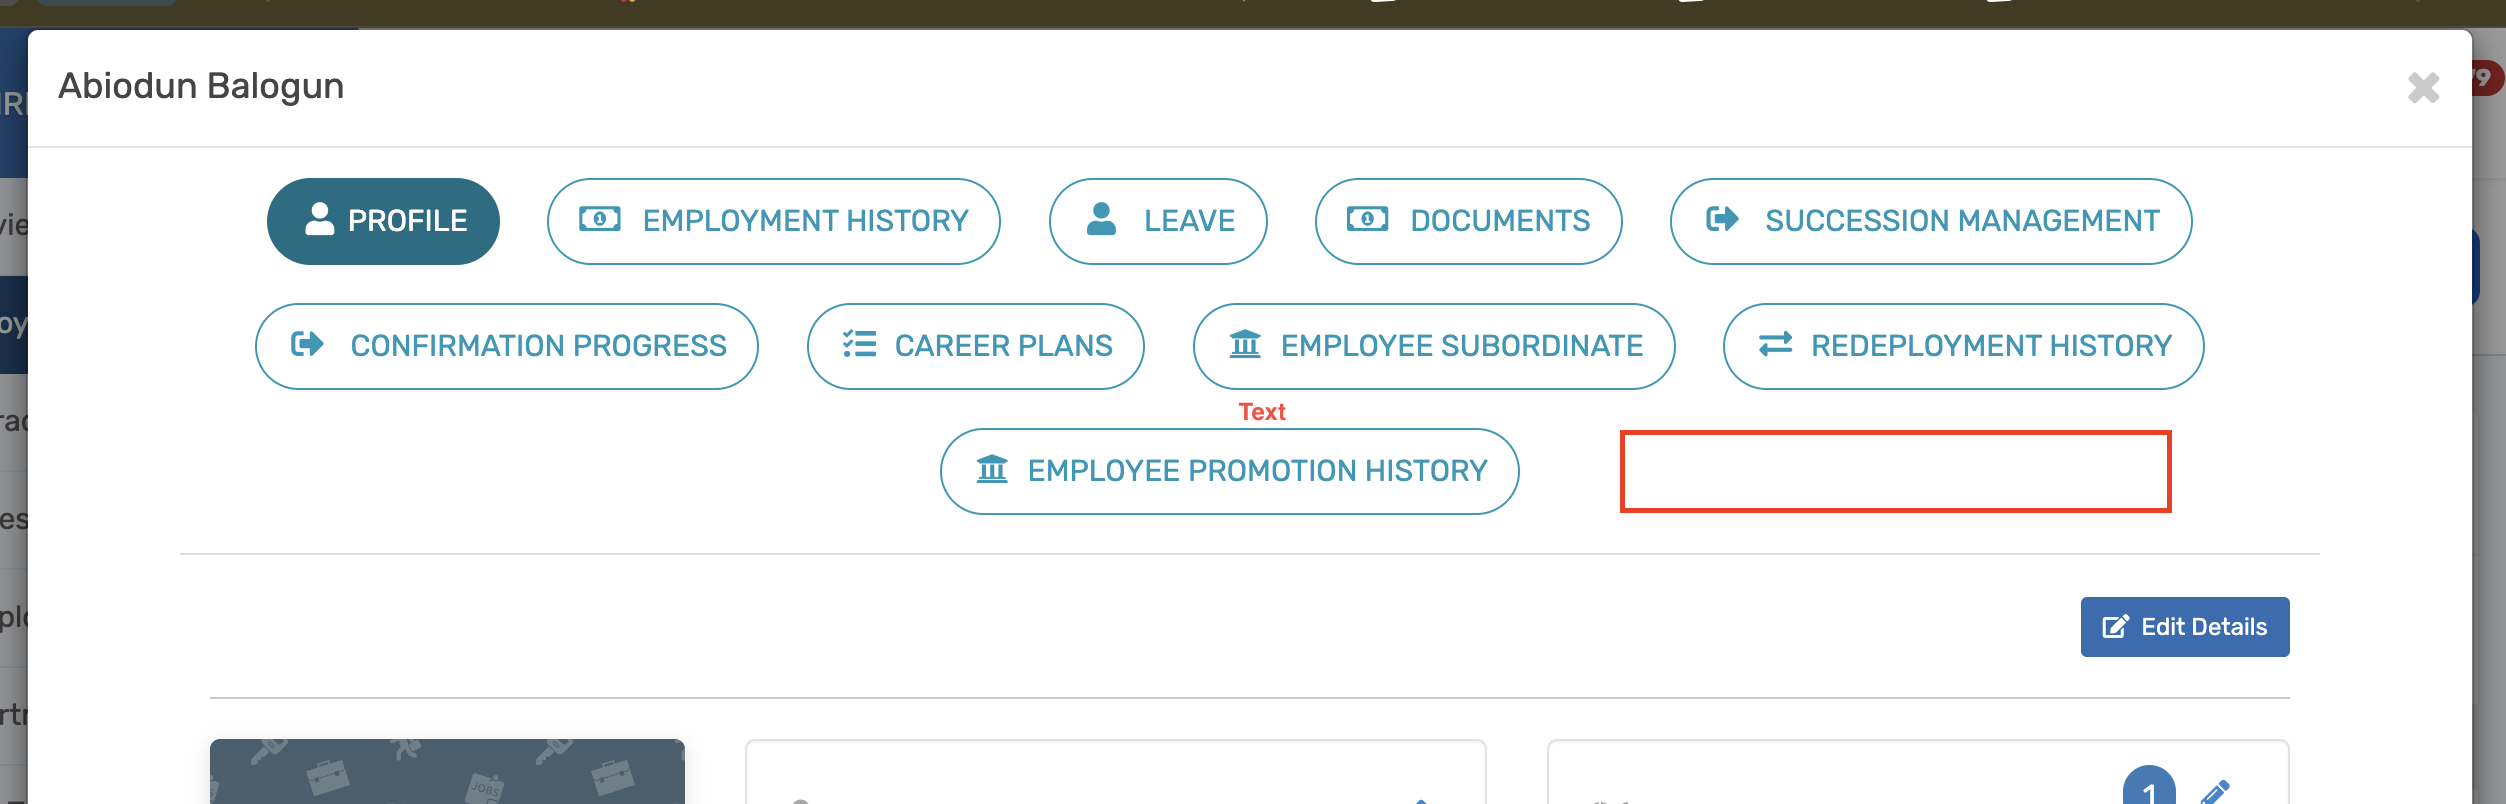Screen dimensions: 2506x804
Task: Close the Abiodun Balogun dialog
Action: (x=2423, y=88)
